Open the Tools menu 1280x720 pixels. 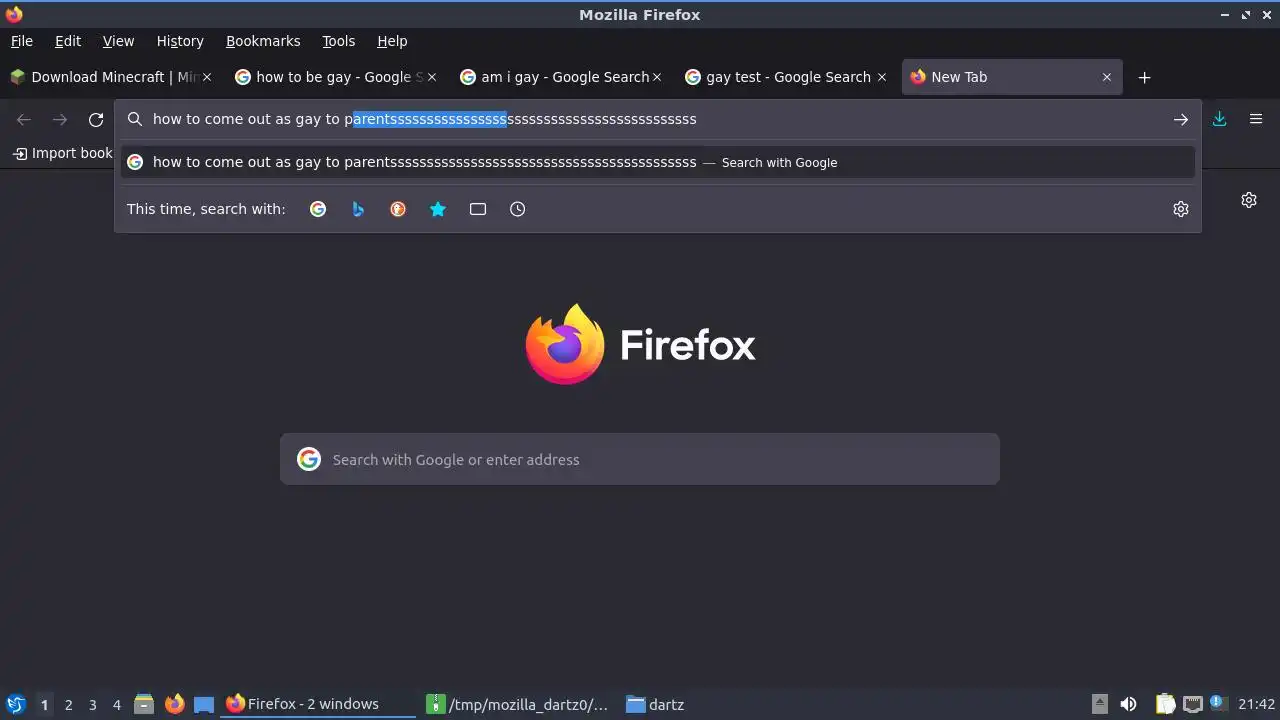pos(339,41)
